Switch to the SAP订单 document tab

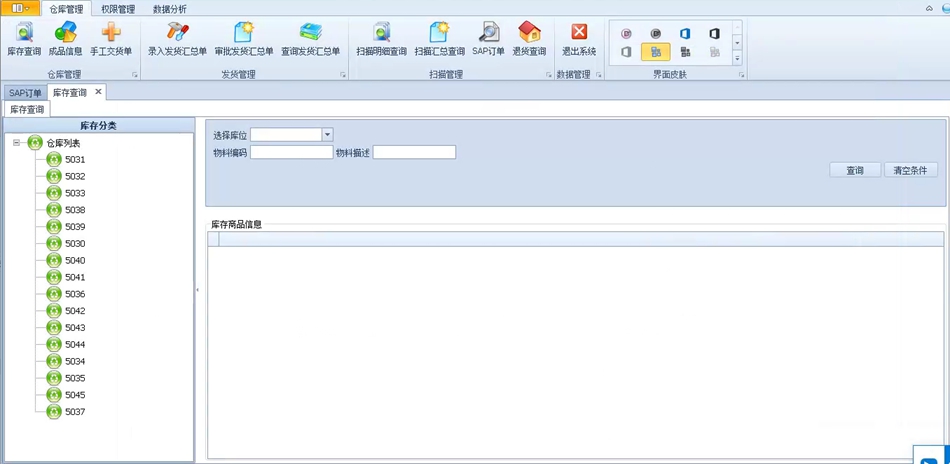[x=25, y=93]
